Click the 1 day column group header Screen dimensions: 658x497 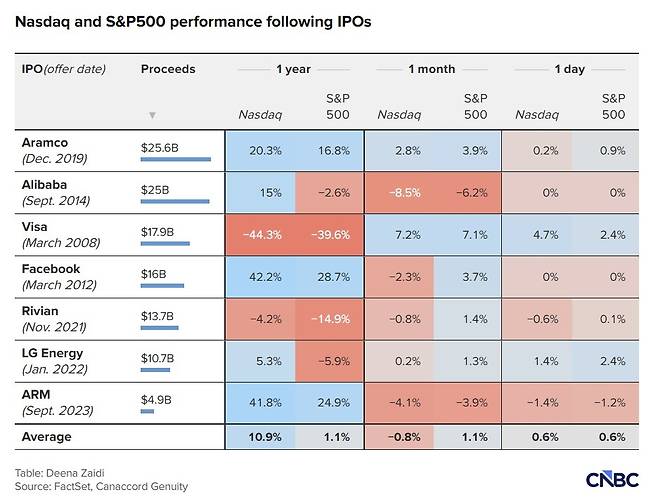(x=569, y=69)
